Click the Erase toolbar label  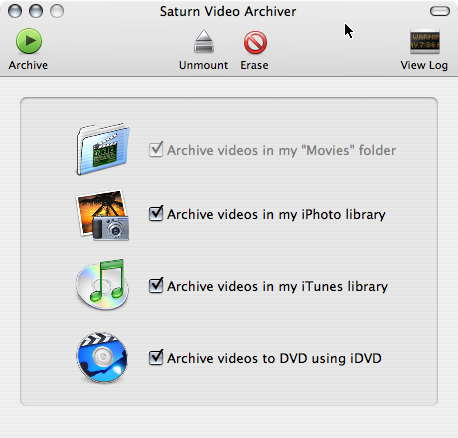254,65
